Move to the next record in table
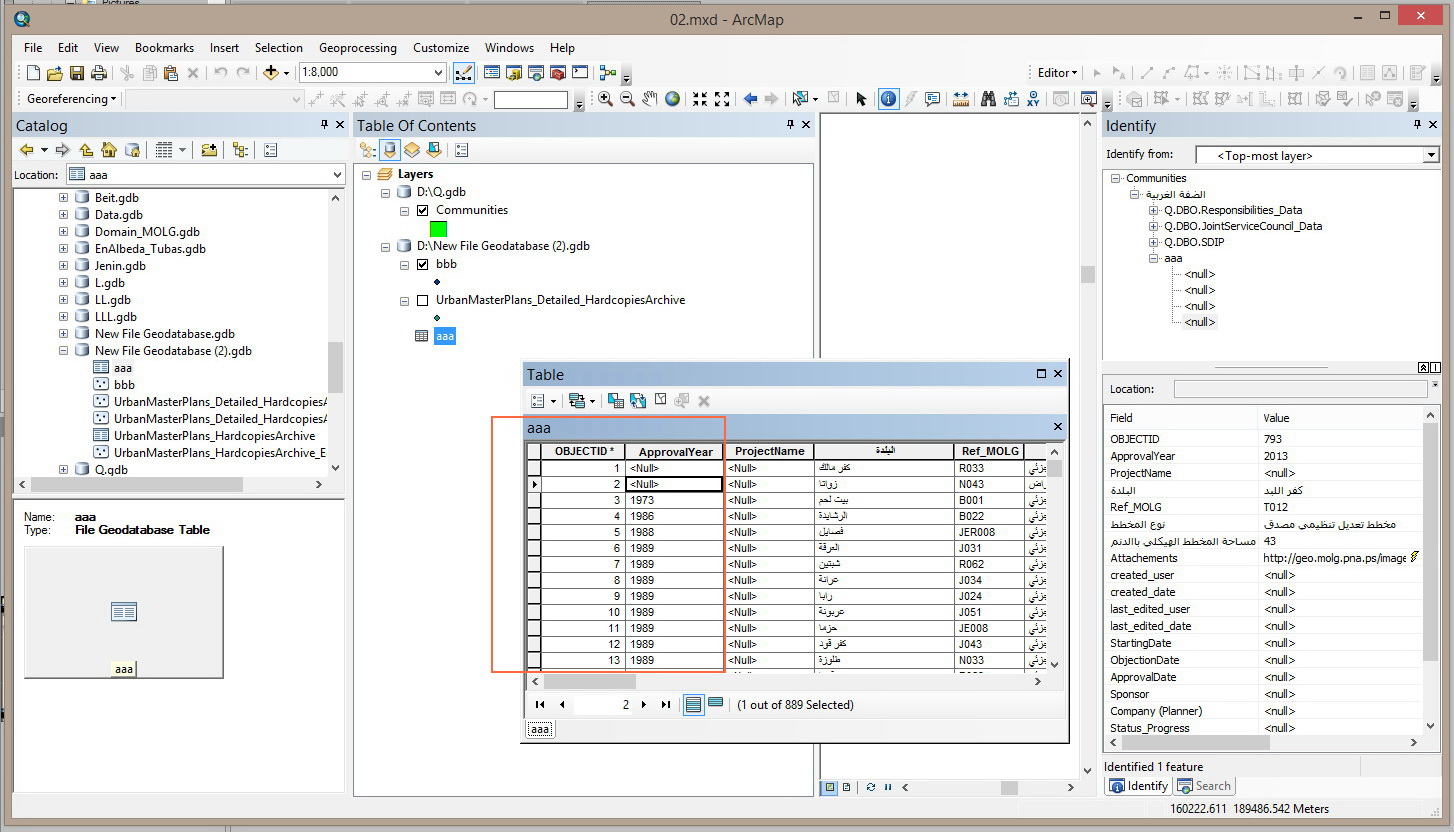This screenshot has width=1454, height=832. (x=644, y=705)
